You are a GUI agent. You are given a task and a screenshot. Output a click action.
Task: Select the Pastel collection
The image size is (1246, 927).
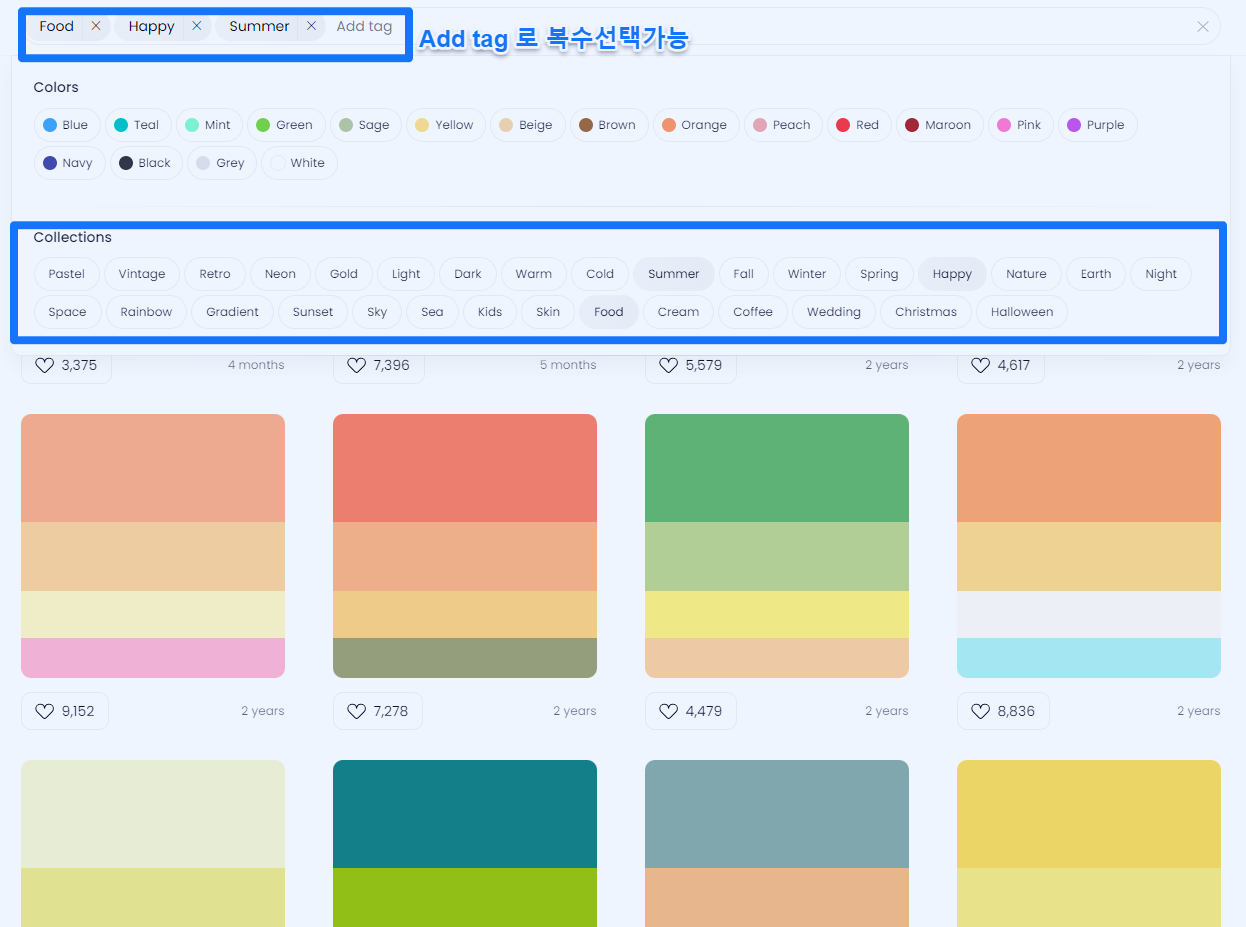pyautogui.click(x=65, y=273)
